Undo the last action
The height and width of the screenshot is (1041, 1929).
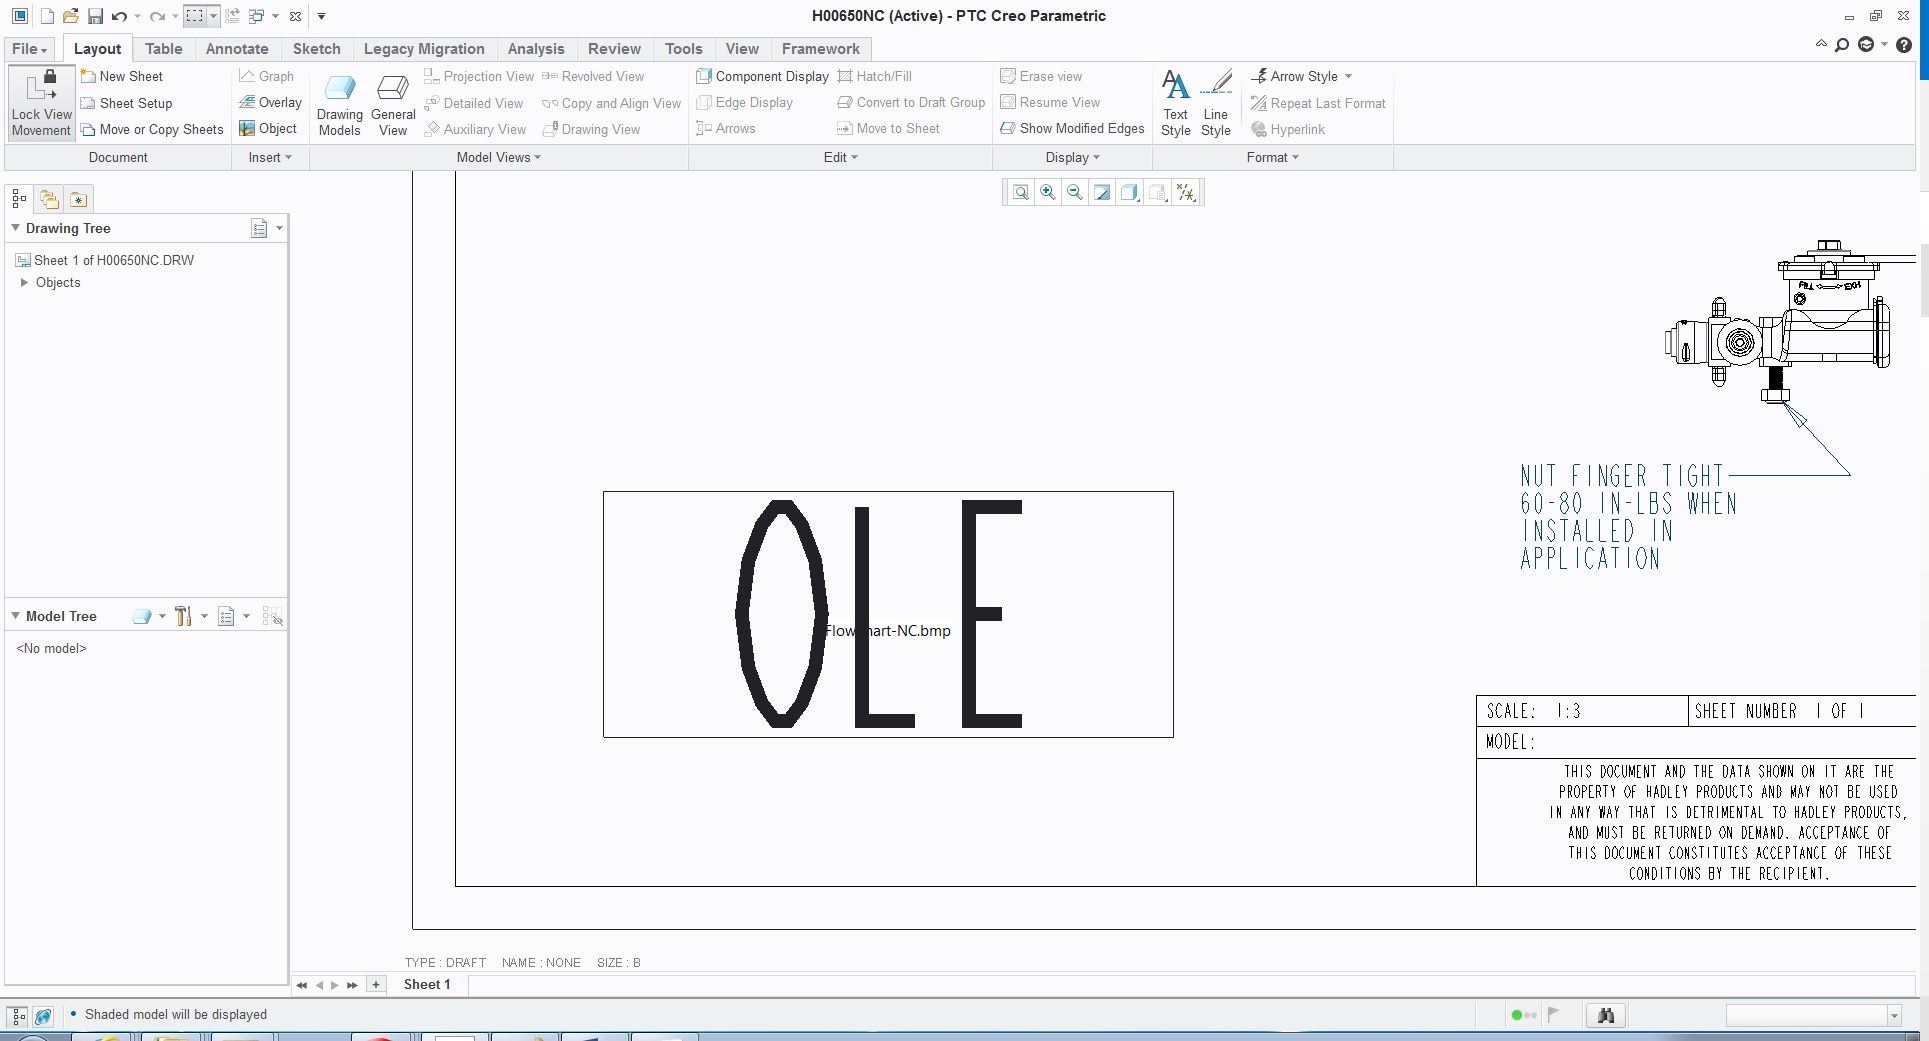(119, 16)
